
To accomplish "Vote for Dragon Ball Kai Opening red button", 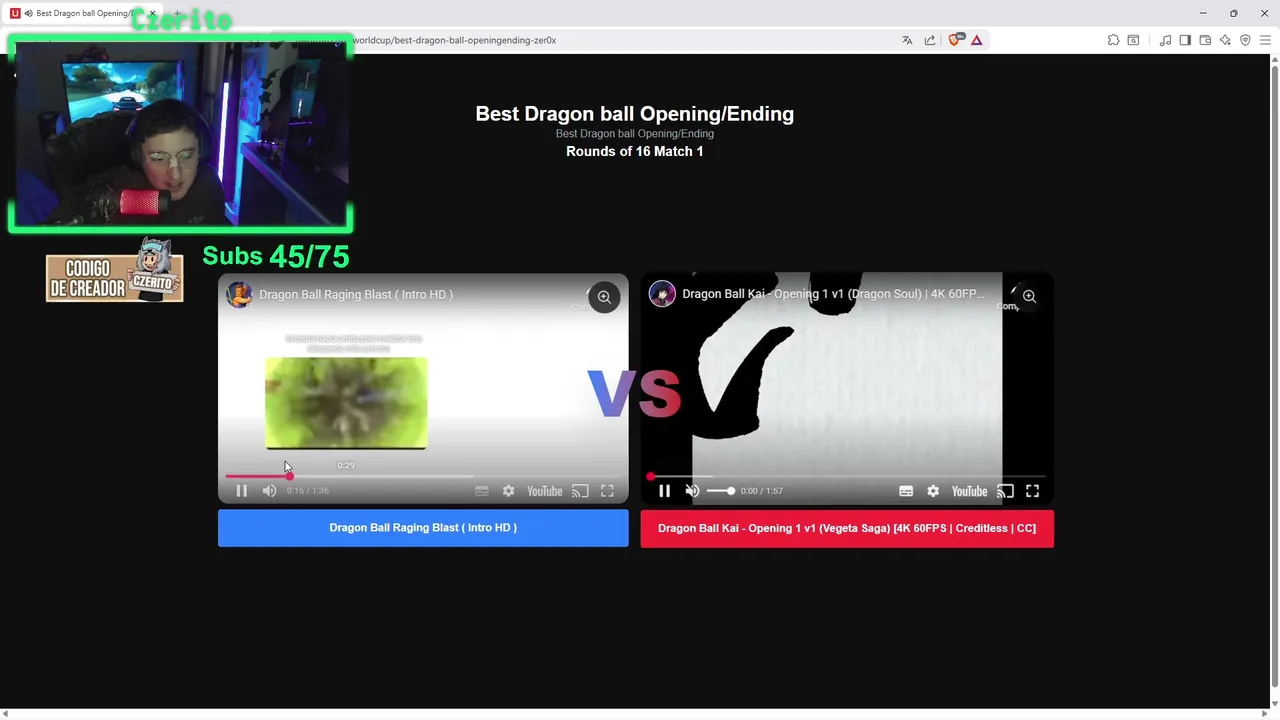I will pos(847,528).
